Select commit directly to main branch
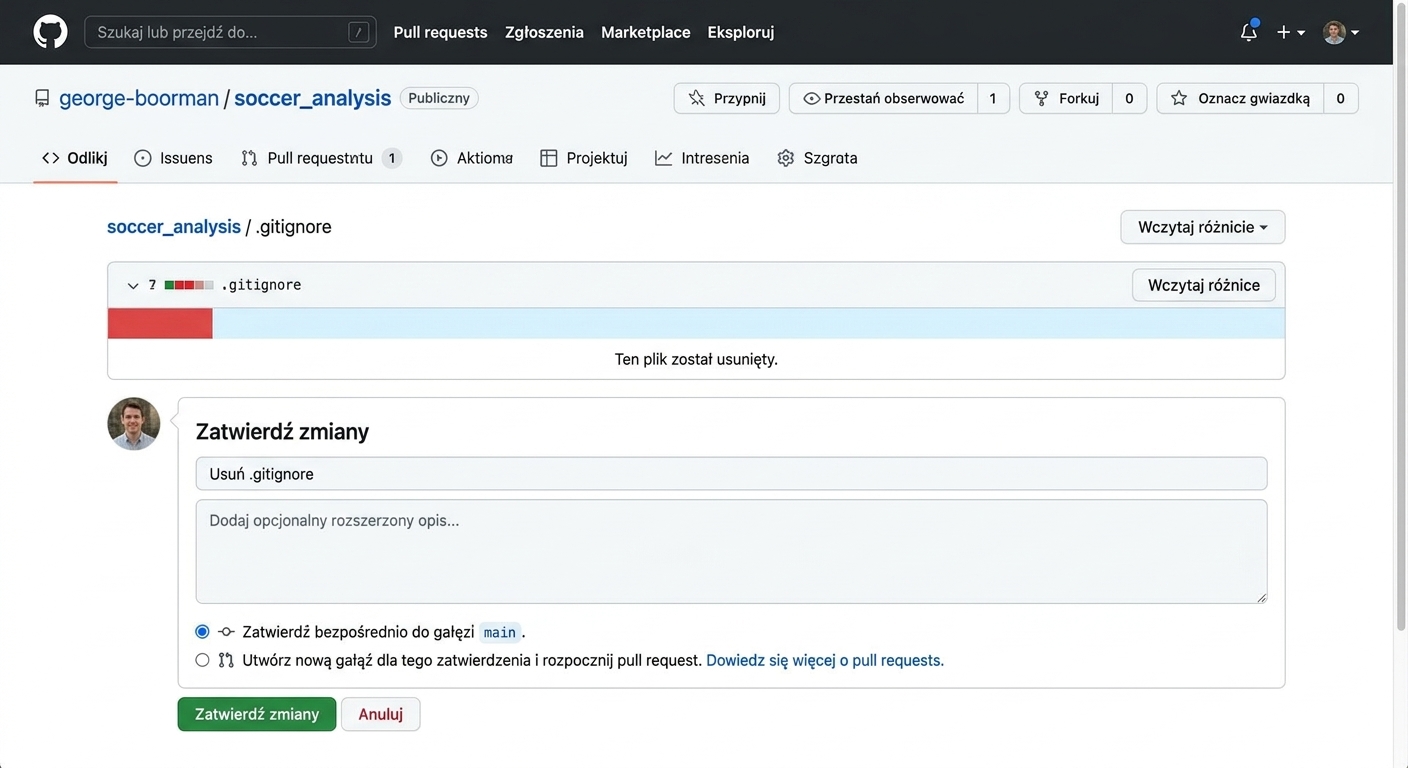 pyautogui.click(x=202, y=632)
